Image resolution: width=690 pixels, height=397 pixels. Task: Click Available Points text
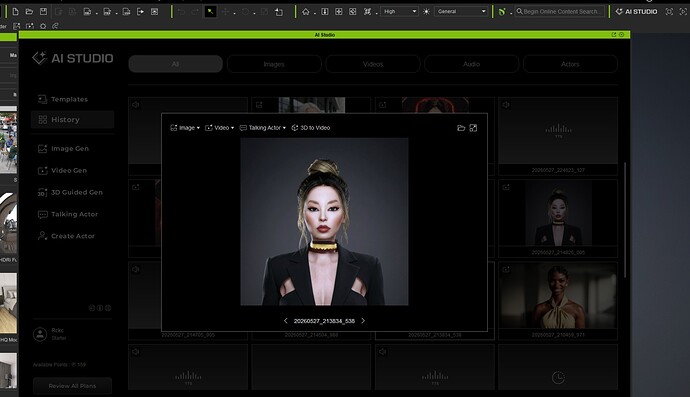[59, 364]
